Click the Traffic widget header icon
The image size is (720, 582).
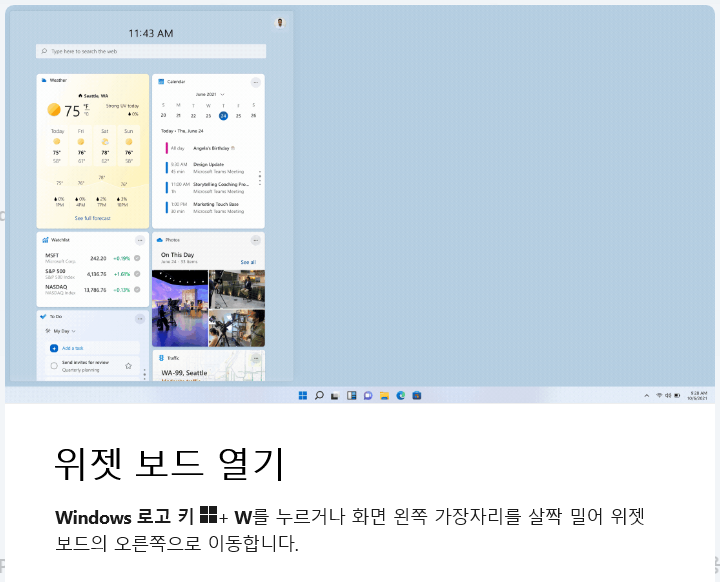pyautogui.click(x=161, y=358)
